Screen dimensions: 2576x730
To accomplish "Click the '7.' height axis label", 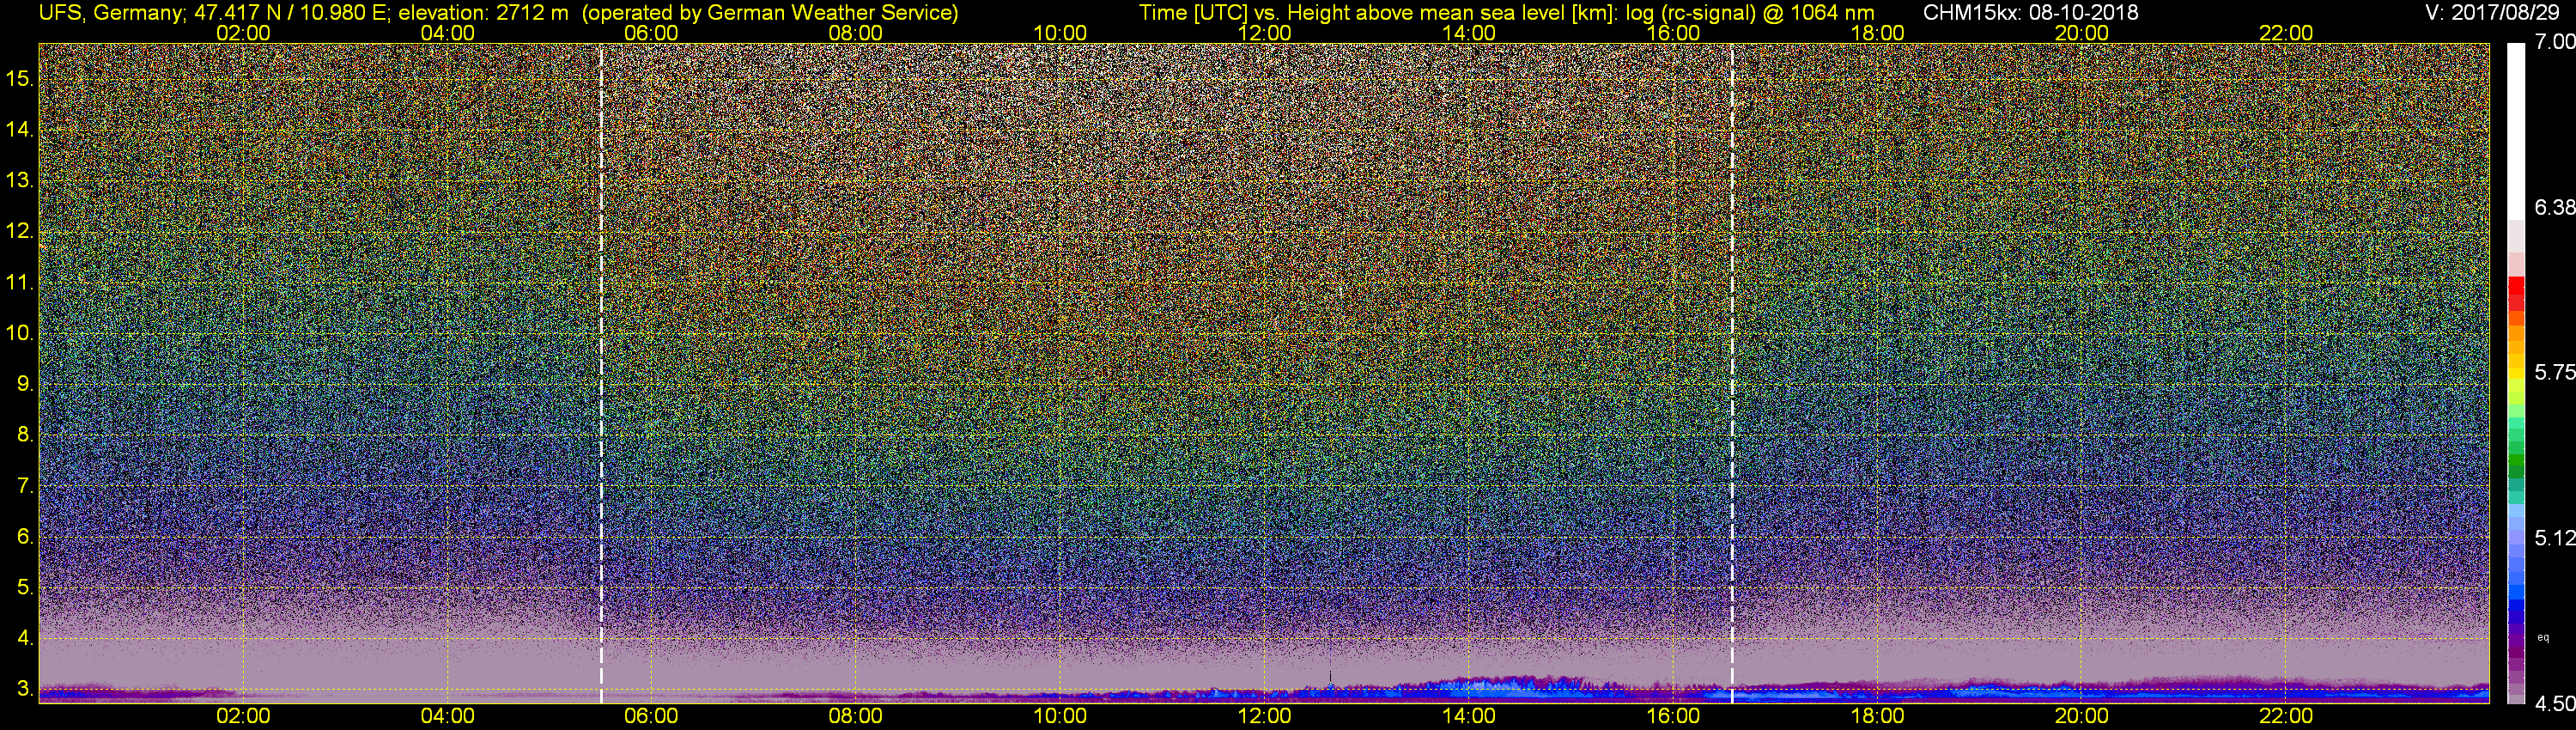I will (25, 486).
